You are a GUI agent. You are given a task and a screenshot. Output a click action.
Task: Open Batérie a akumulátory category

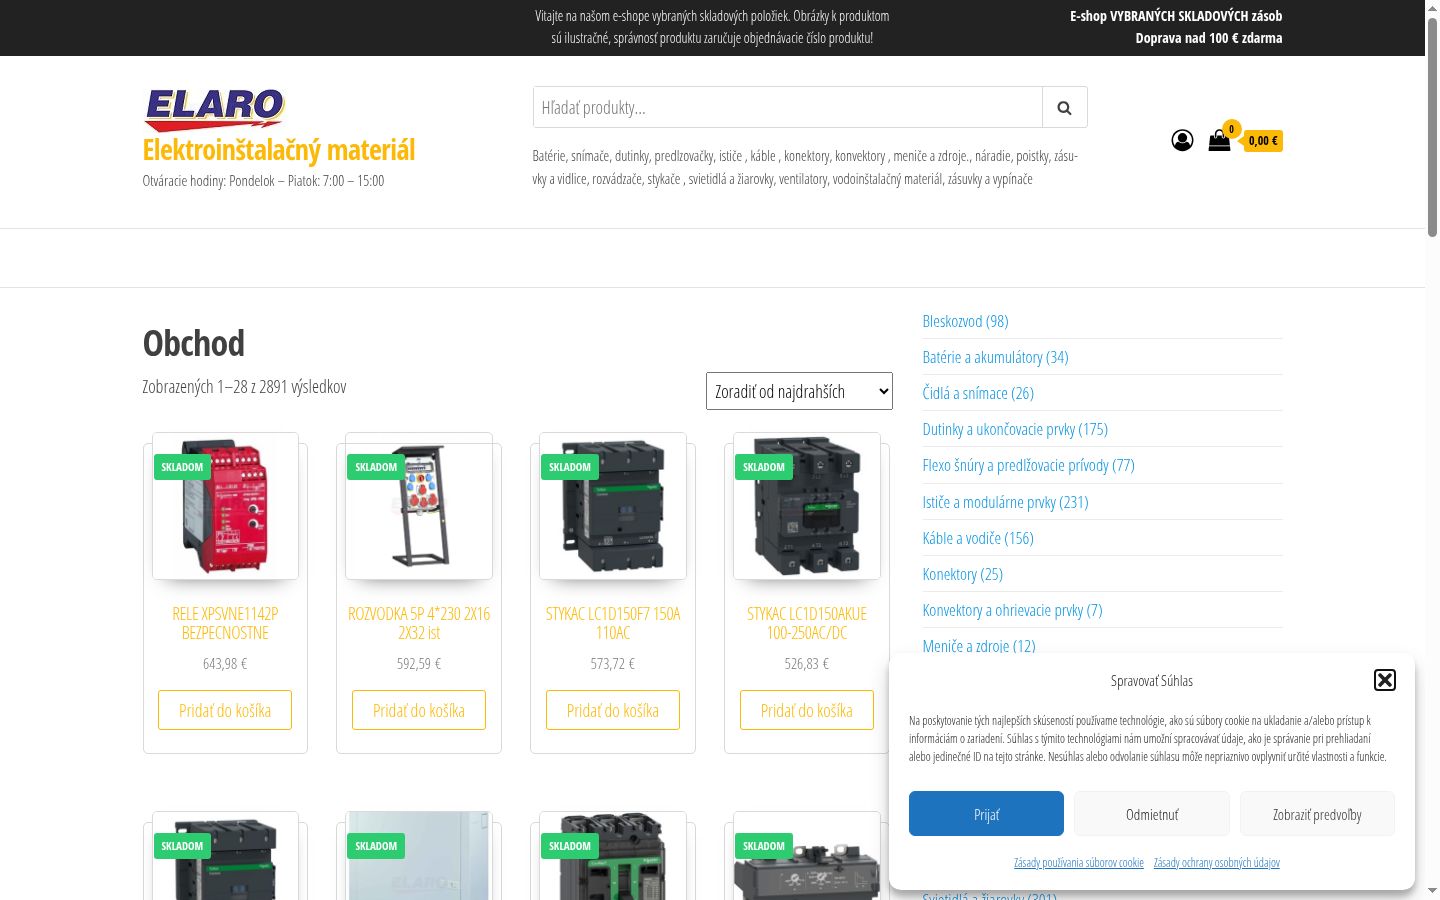pos(995,357)
